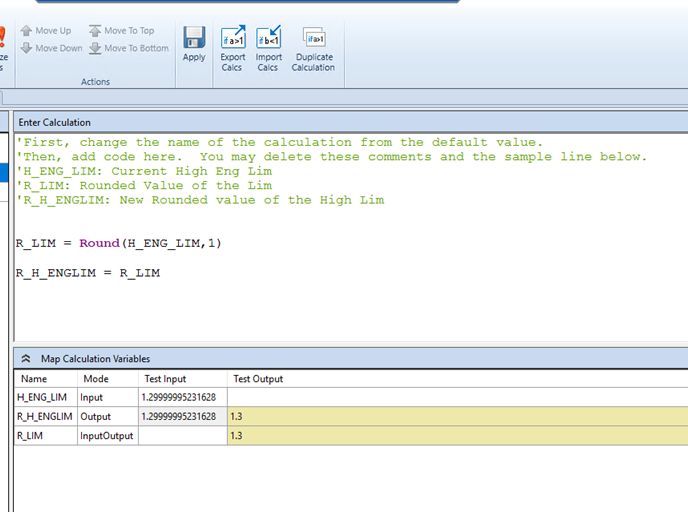Click the Move Down arrow

(27, 48)
